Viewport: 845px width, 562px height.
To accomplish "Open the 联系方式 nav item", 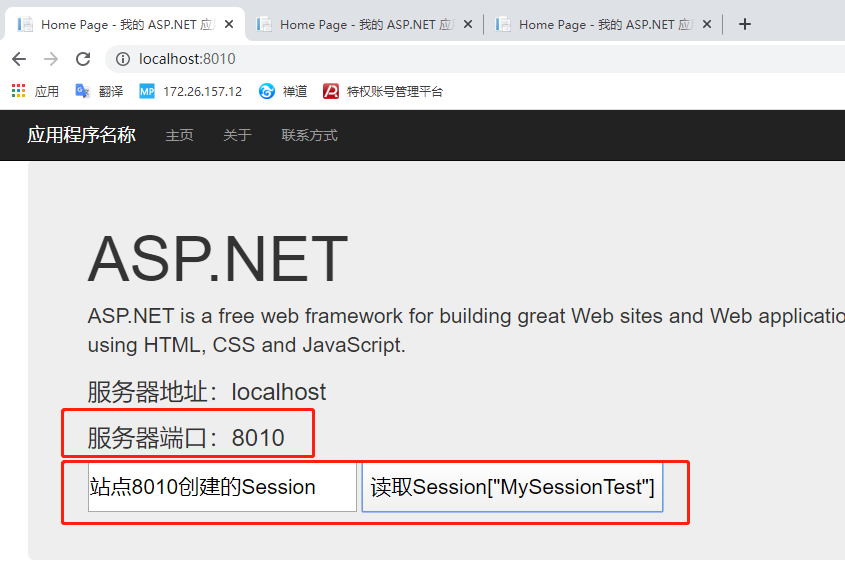I will point(309,135).
